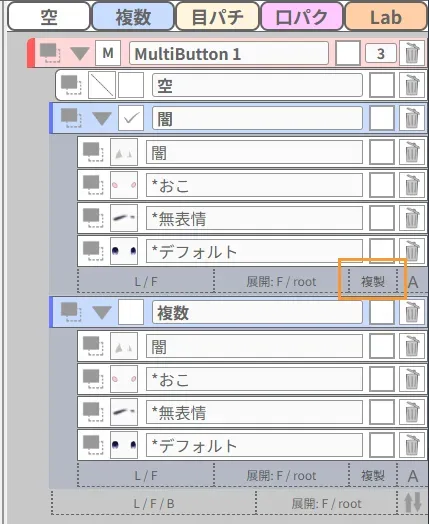Click the *デフォルト eyes thumbnail in 複数 group
The height and width of the screenshot is (524, 429).
coord(124,445)
